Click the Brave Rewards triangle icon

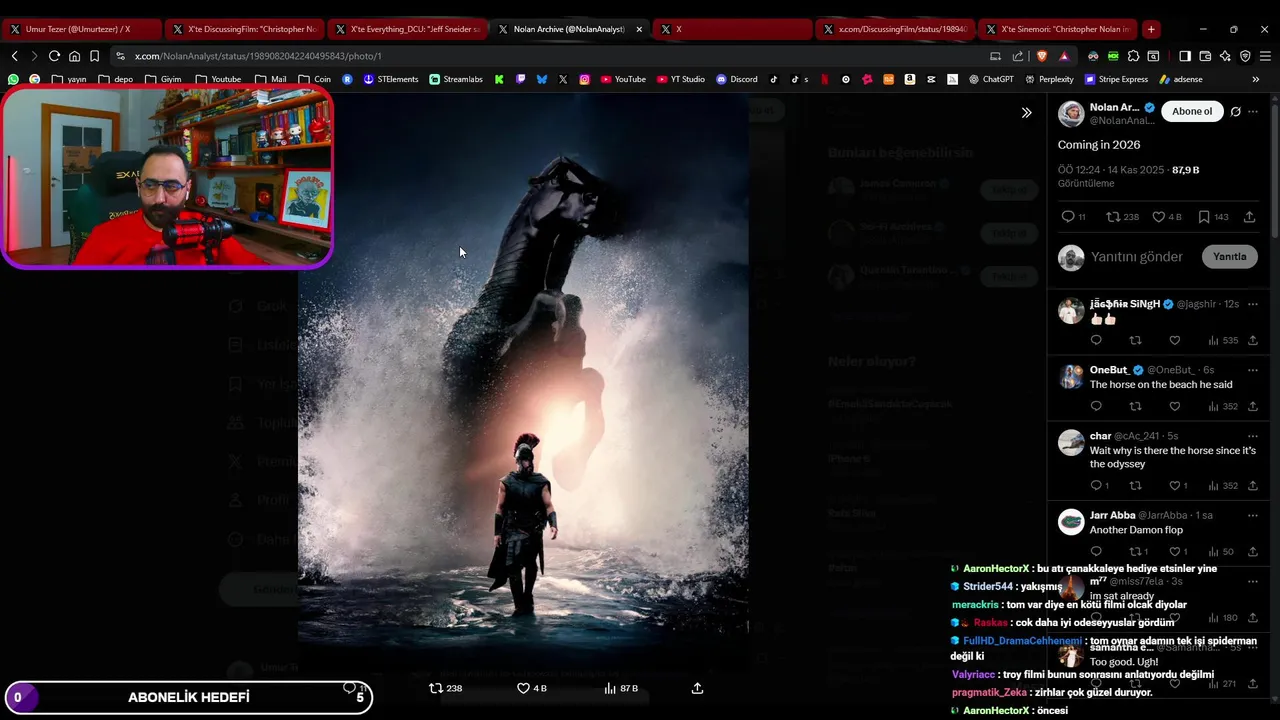click(1063, 56)
